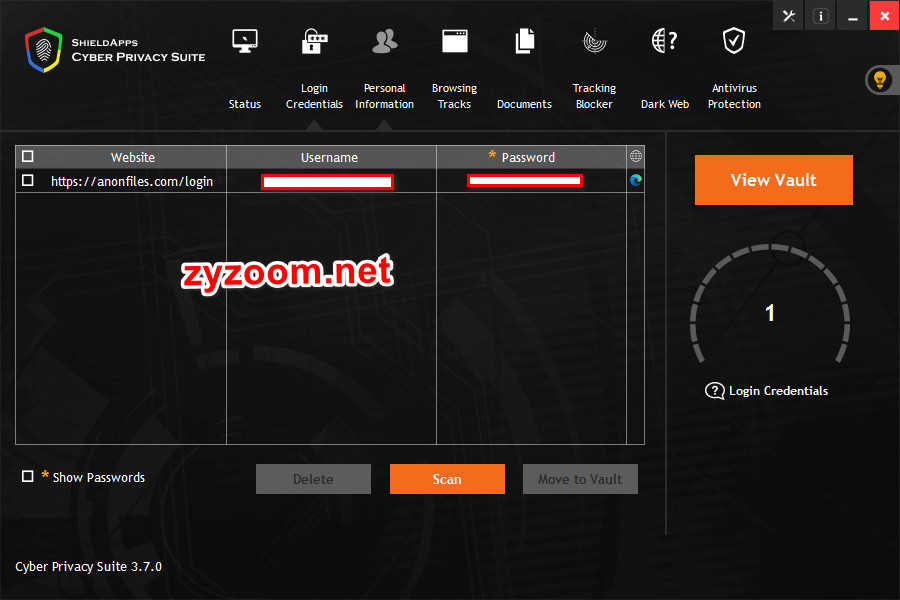The width and height of the screenshot is (900, 600).
Task: Open the settings tools wrench icon
Action: [x=789, y=16]
